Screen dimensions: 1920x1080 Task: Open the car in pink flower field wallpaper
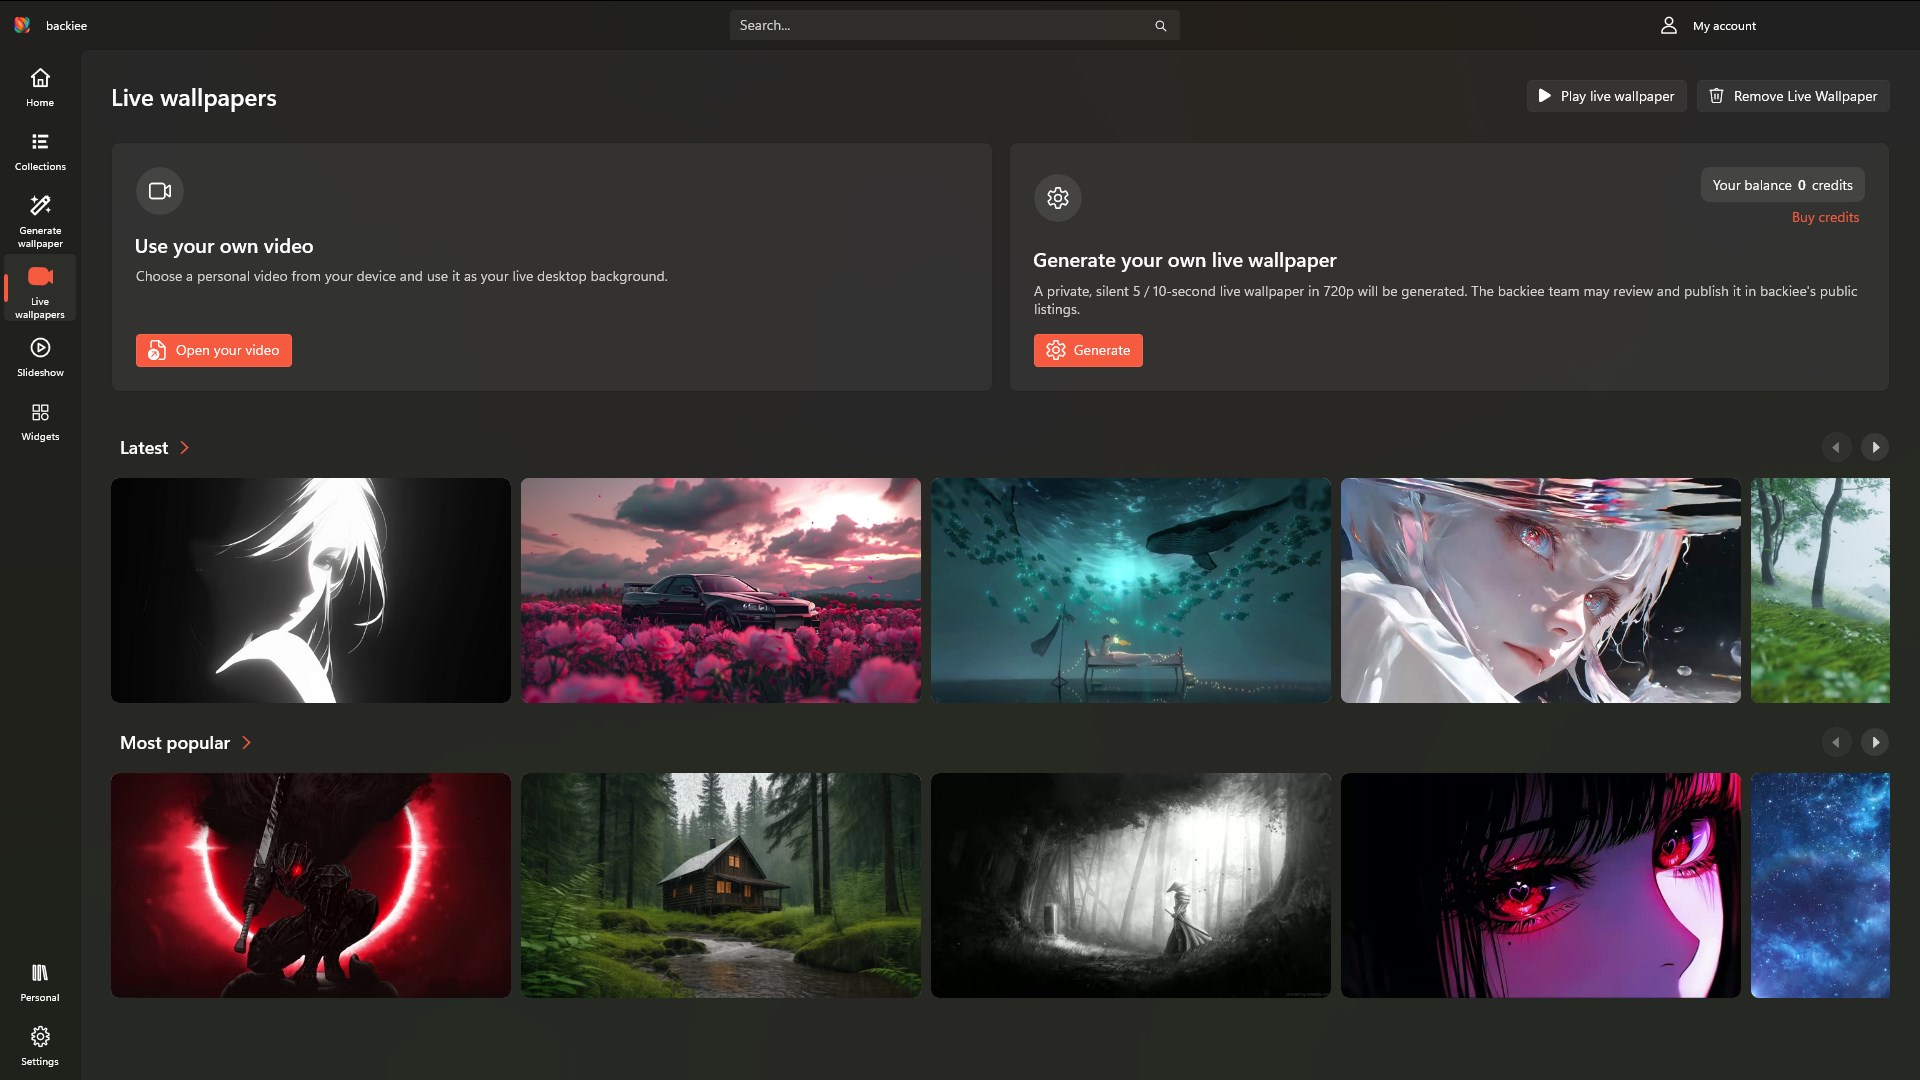click(x=721, y=590)
